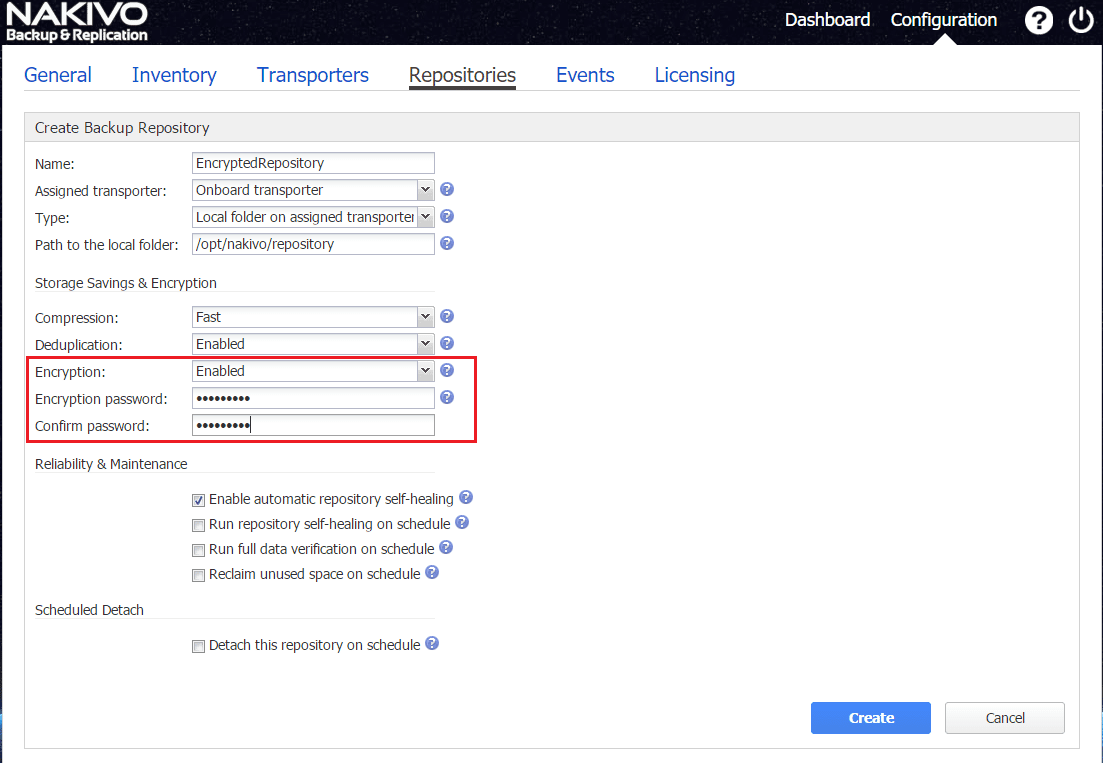The width and height of the screenshot is (1103, 763).
Task: Open the Licensing tab
Action: click(694, 75)
